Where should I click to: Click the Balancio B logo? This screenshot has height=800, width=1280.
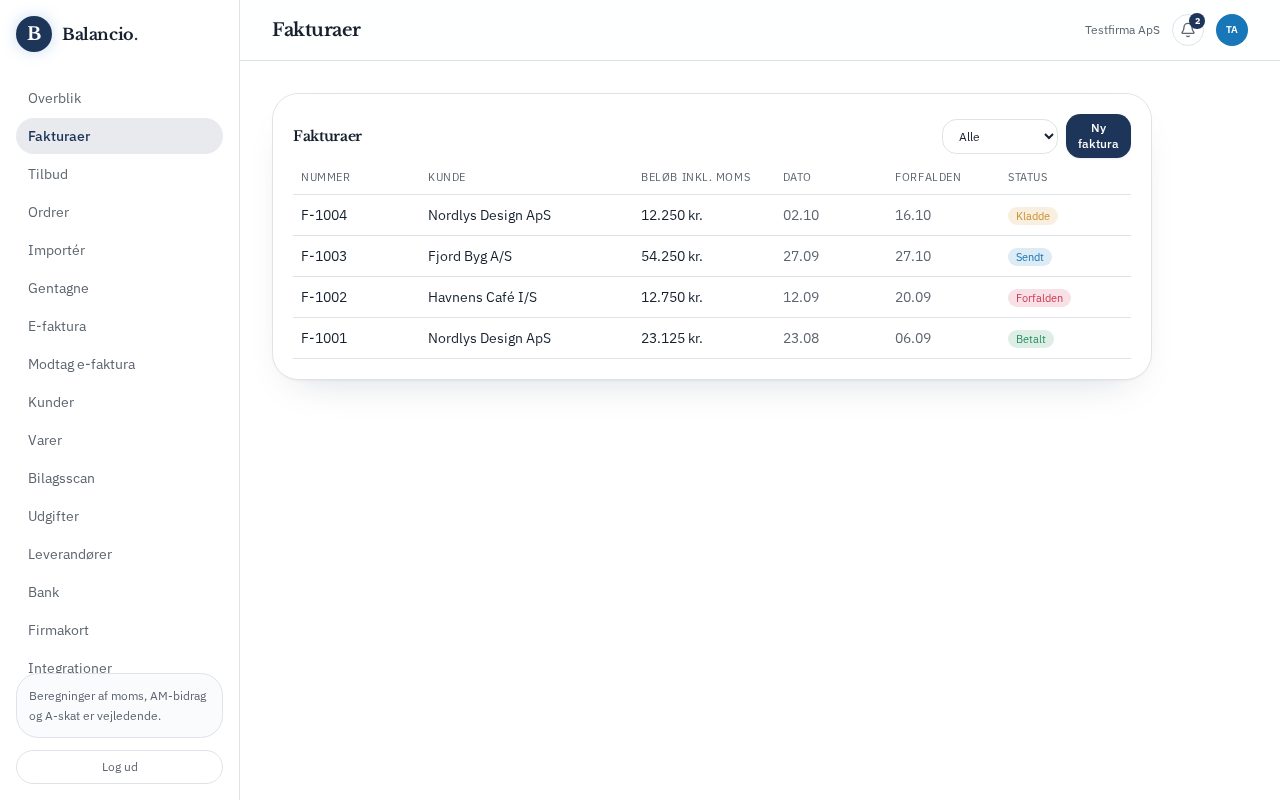pos(34,34)
